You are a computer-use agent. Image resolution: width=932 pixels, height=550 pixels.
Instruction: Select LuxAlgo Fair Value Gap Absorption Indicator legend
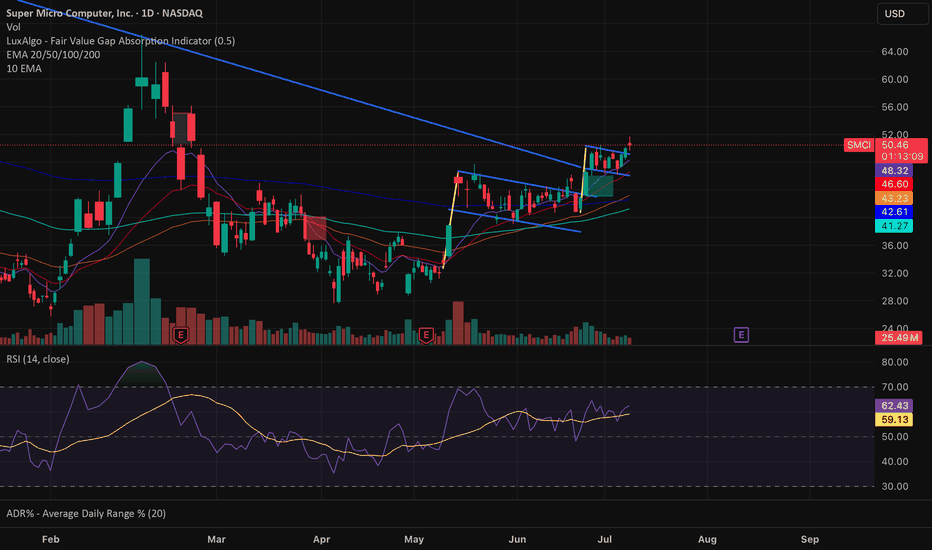[121, 40]
